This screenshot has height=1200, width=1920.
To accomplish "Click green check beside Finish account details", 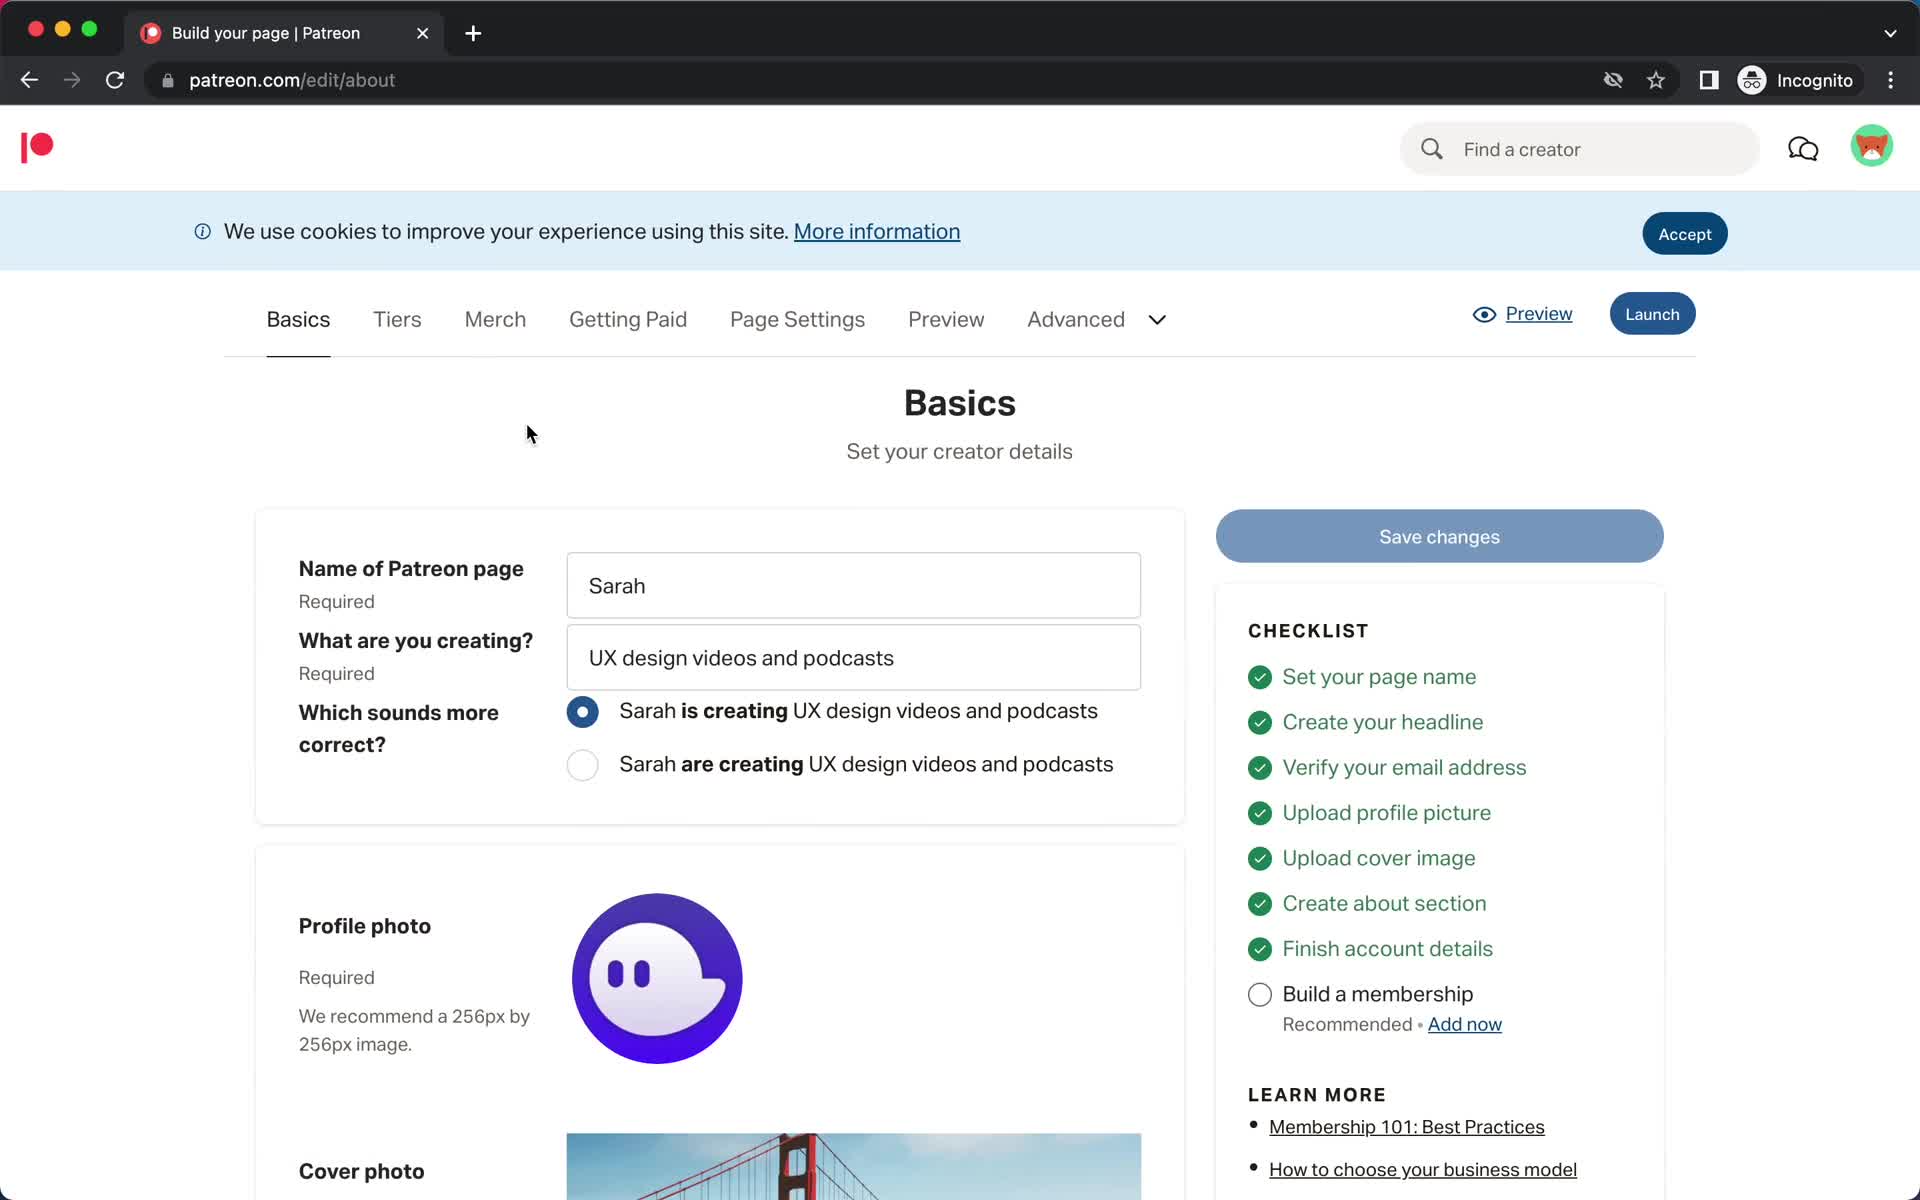I will coord(1260,949).
